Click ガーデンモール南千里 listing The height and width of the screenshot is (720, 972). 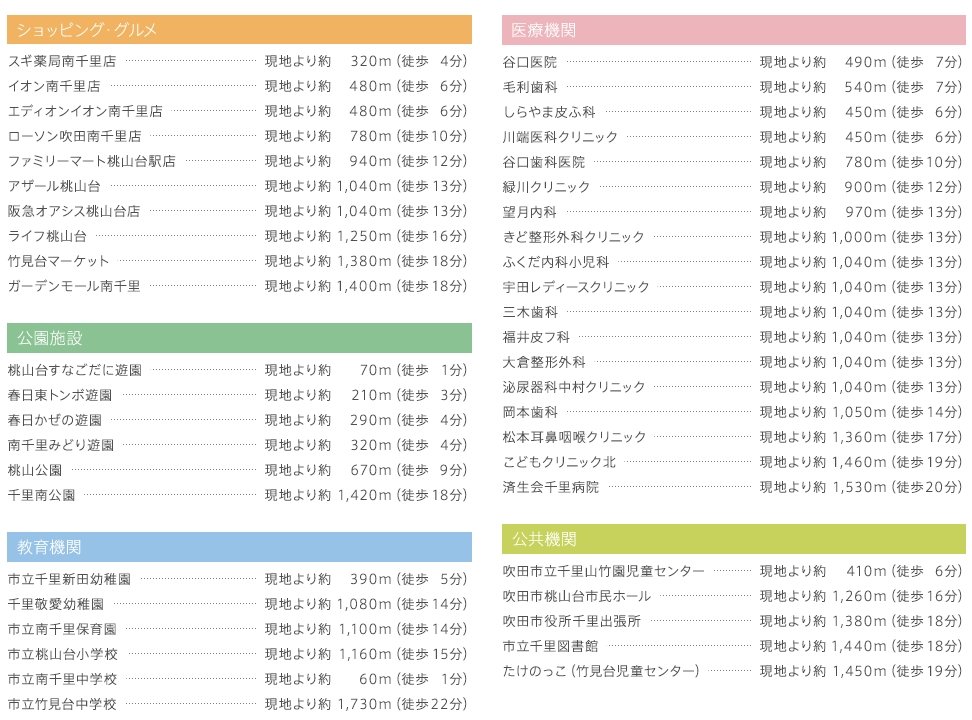click(74, 286)
